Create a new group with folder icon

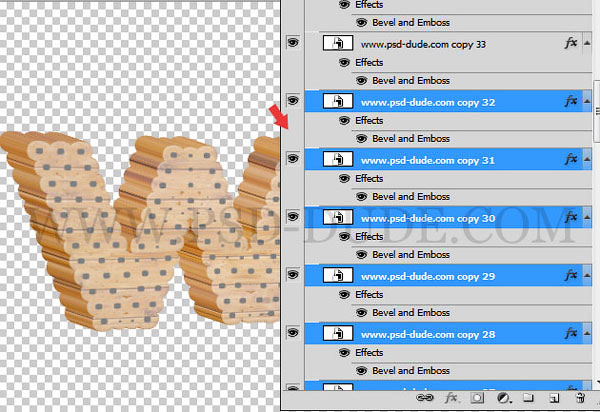pyautogui.click(x=528, y=398)
